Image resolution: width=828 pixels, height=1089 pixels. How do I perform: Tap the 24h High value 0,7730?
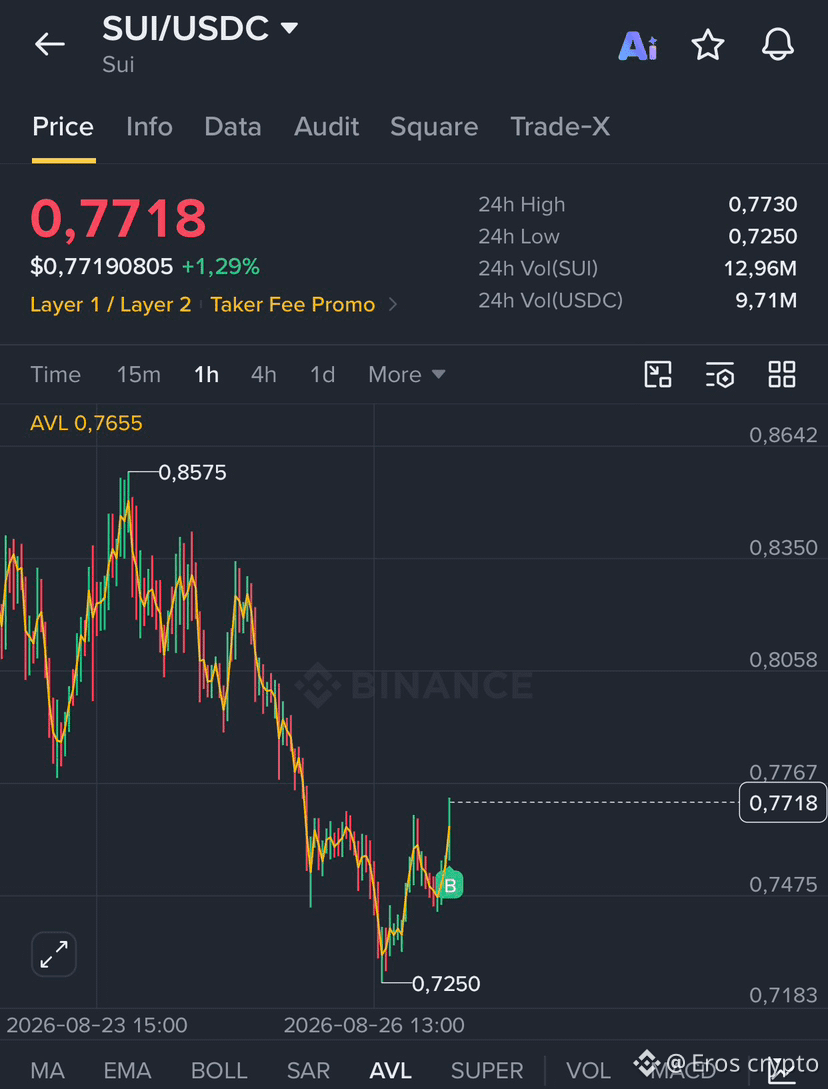[763, 204]
